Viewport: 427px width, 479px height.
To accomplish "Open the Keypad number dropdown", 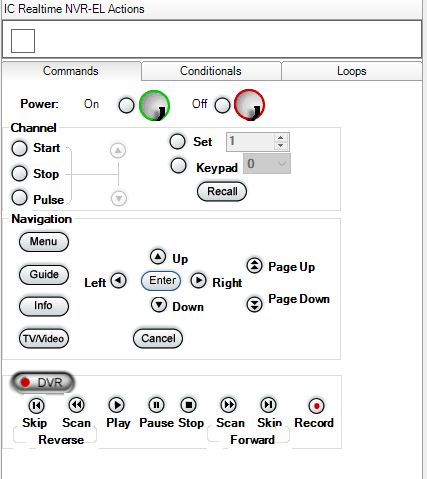I will coord(267,164).
